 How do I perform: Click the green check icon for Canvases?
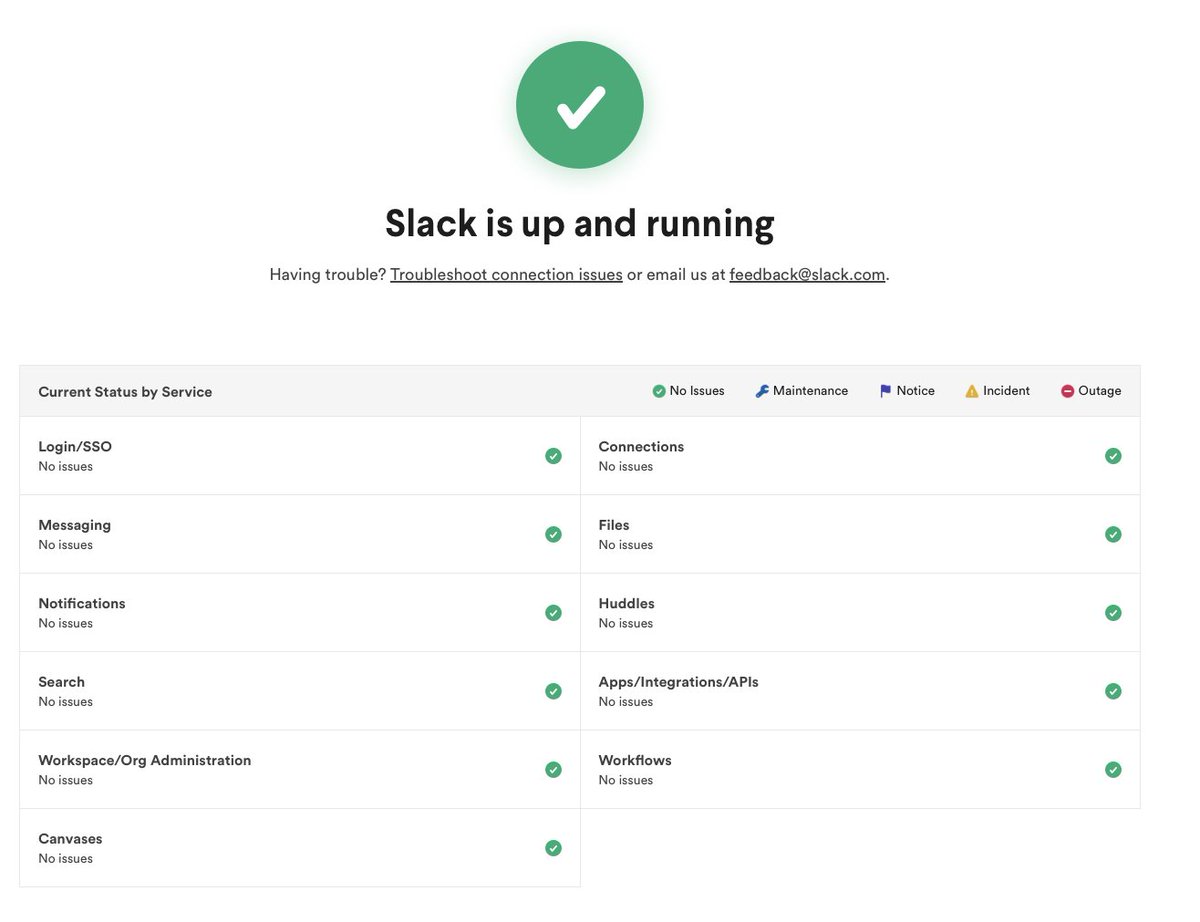[553, 848]
